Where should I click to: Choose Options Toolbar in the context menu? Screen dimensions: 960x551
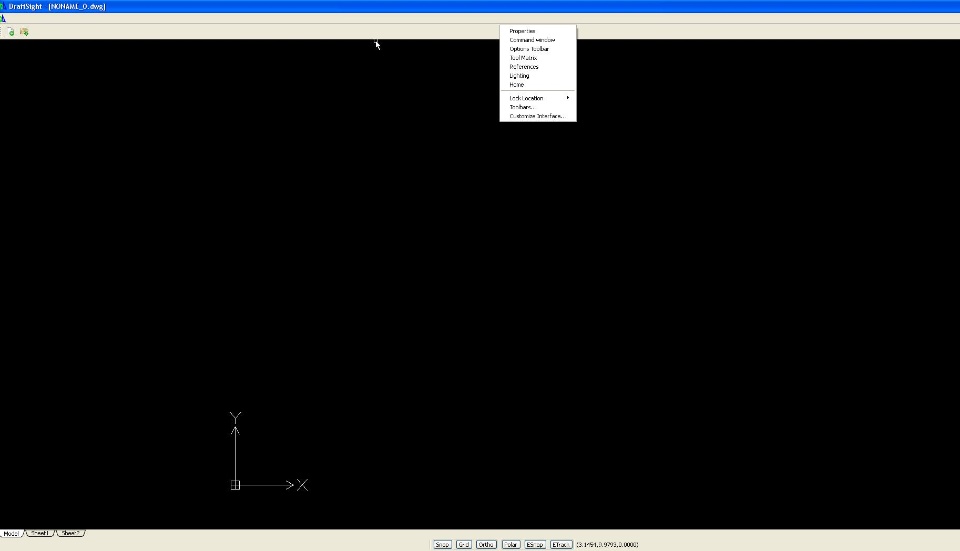point(538,49)
